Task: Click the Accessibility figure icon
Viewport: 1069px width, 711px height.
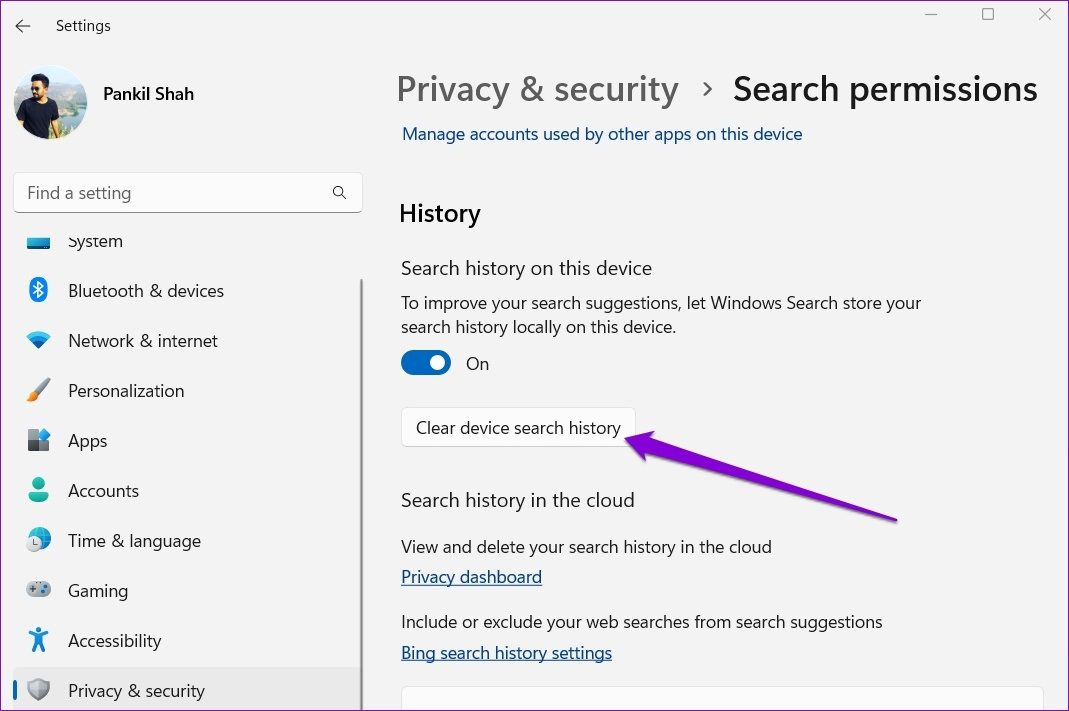Action: [x=38, y=641]
